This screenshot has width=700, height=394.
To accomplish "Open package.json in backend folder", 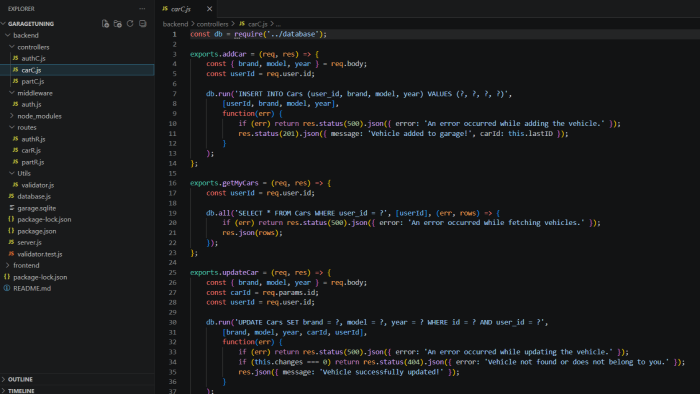I will (x=37, y=231).
